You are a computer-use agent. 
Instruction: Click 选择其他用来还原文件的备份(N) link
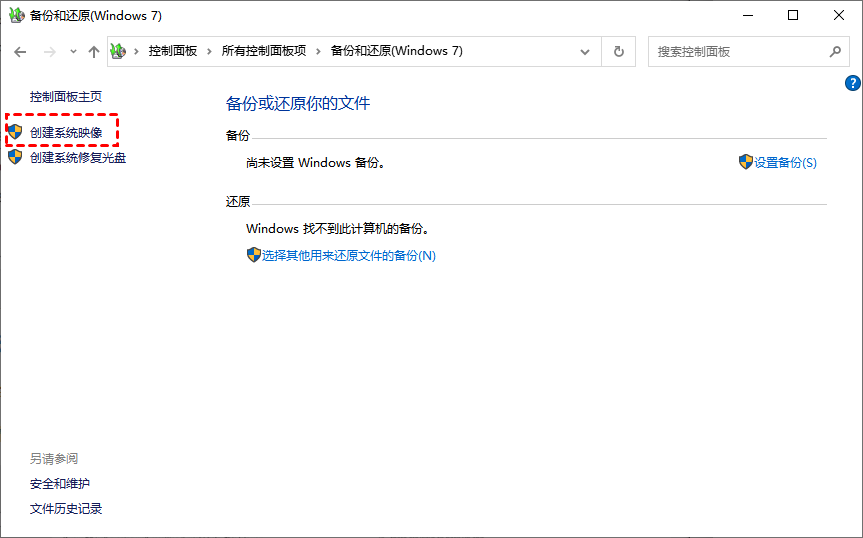(x=348, y=256)
